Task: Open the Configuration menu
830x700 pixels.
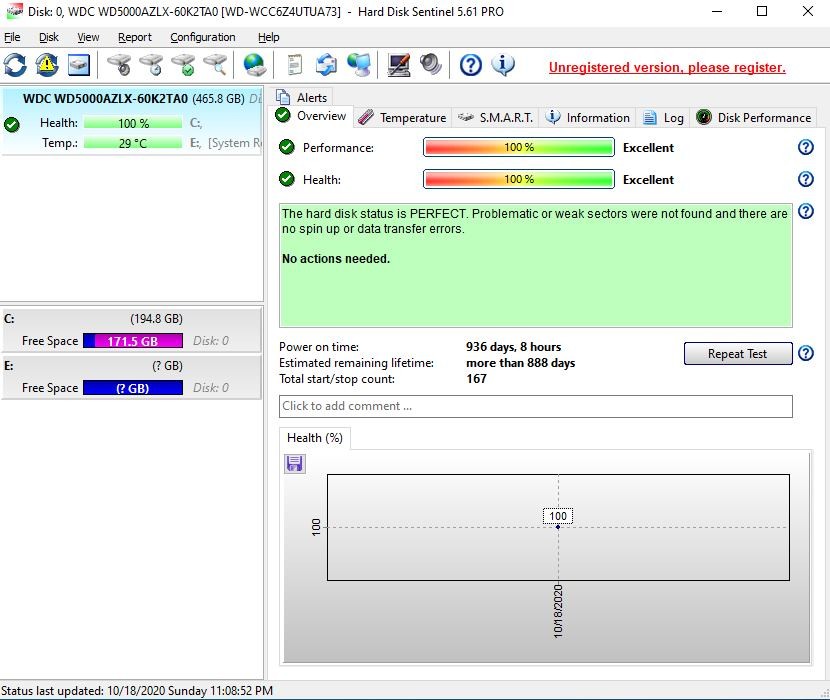Action: point(203,37)
